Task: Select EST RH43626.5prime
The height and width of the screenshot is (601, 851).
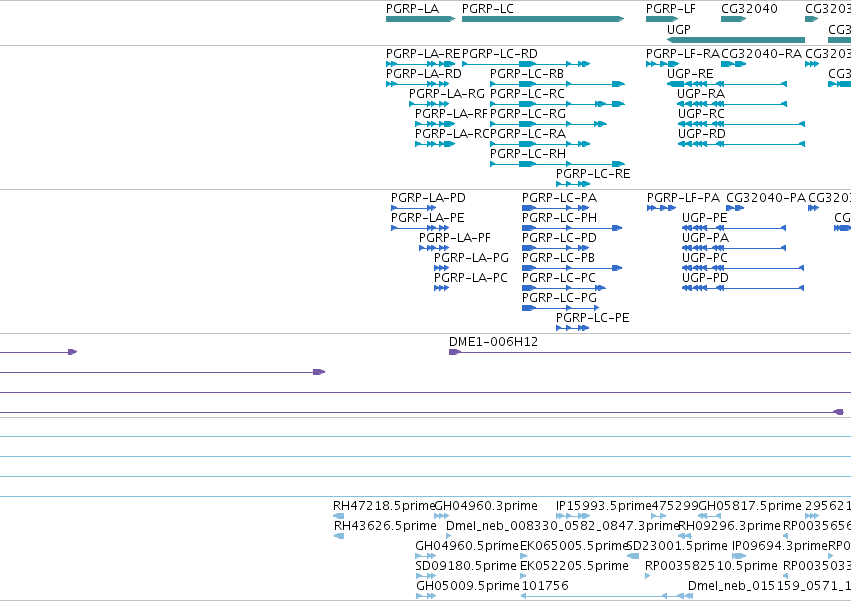Action: [339, 536]
